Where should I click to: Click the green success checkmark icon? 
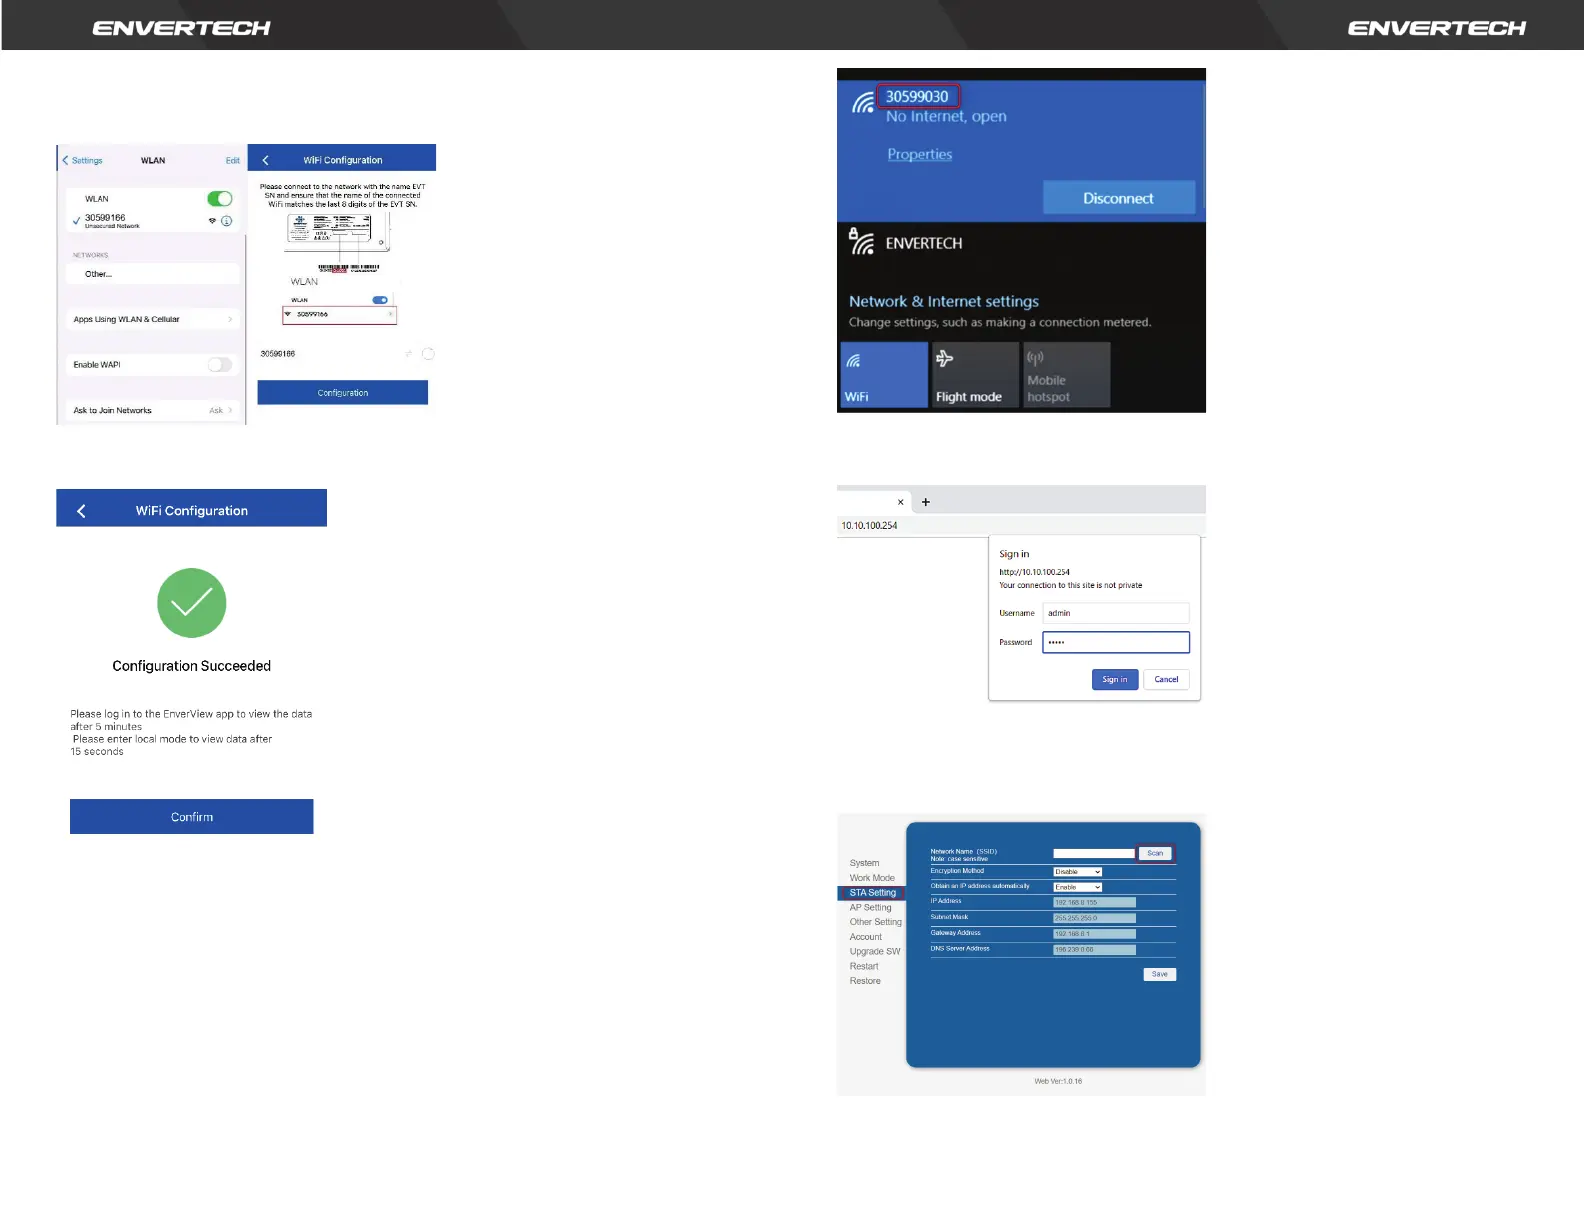point(192,603)
